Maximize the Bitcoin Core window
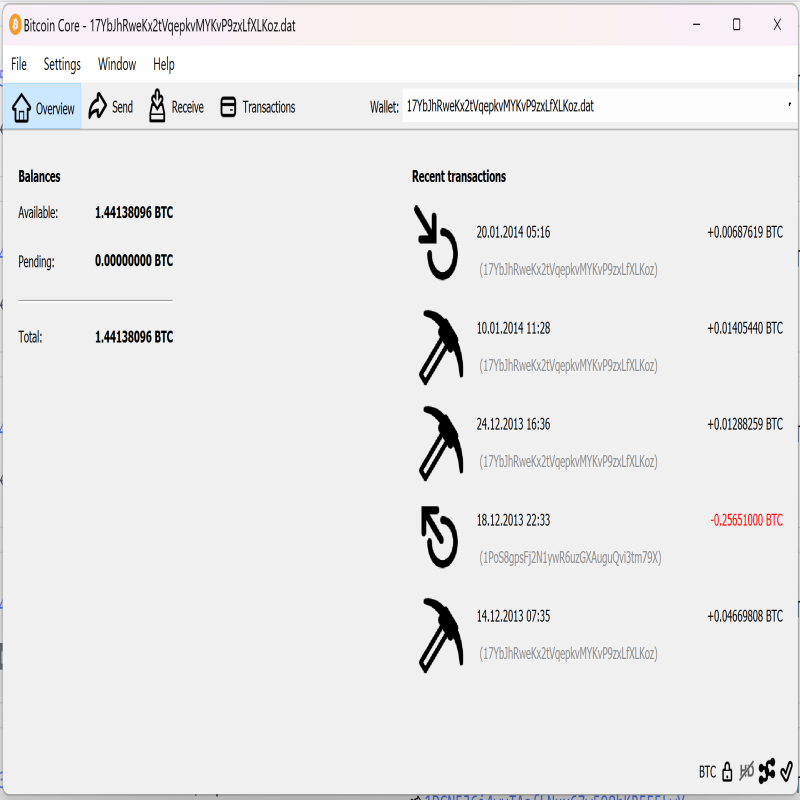 click(x=736, y=24)
